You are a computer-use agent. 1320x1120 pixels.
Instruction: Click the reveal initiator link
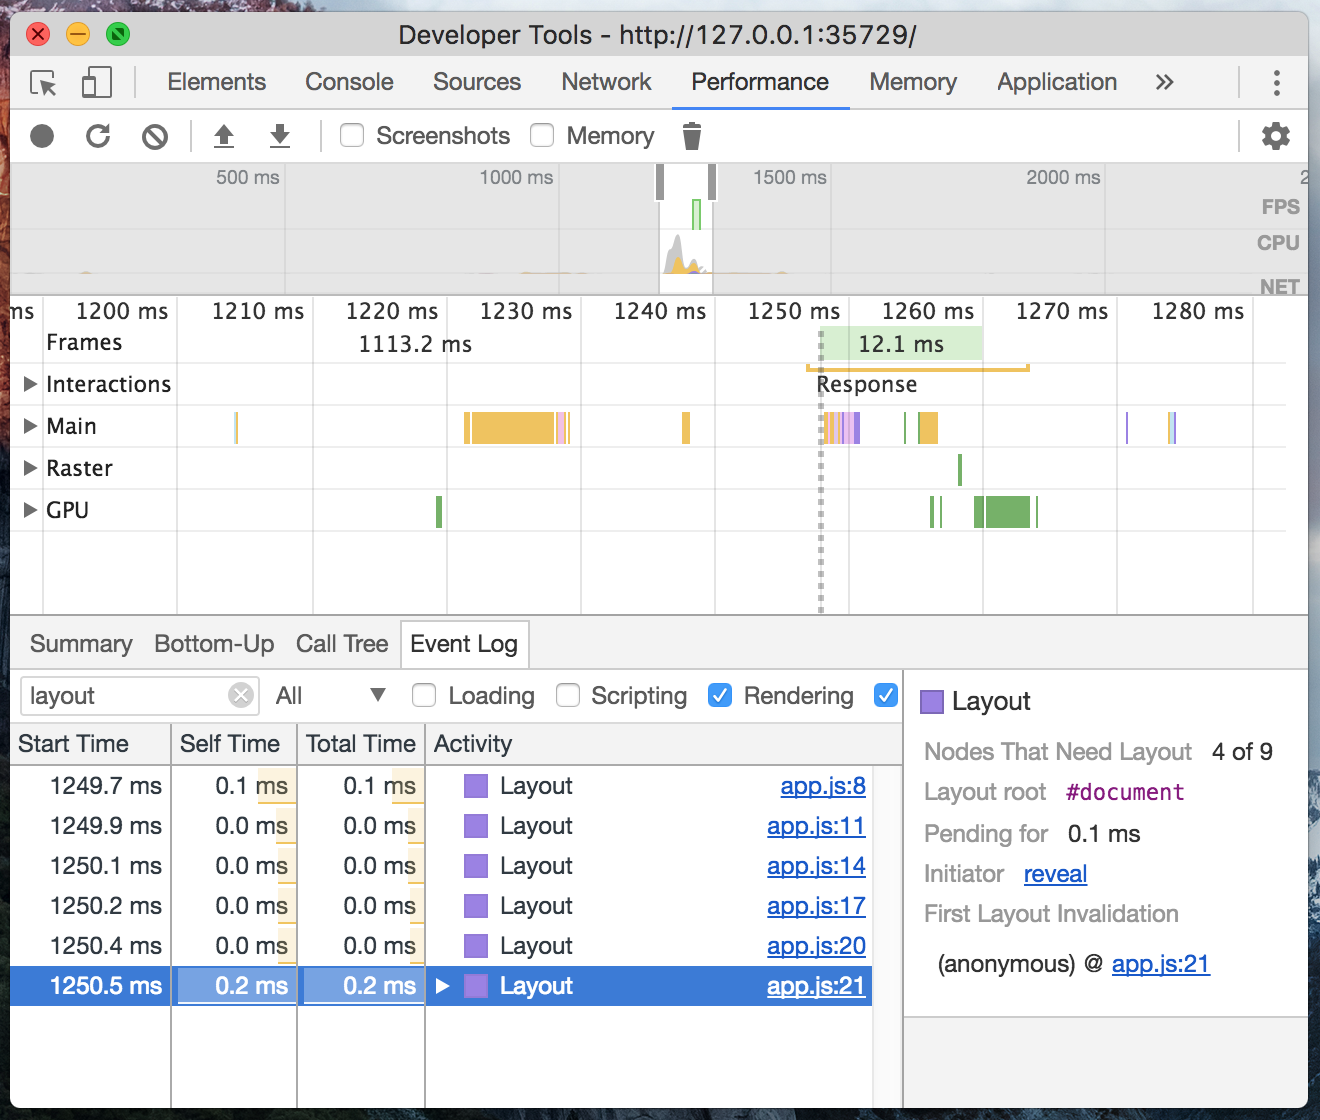click(x=1055, y=874)
